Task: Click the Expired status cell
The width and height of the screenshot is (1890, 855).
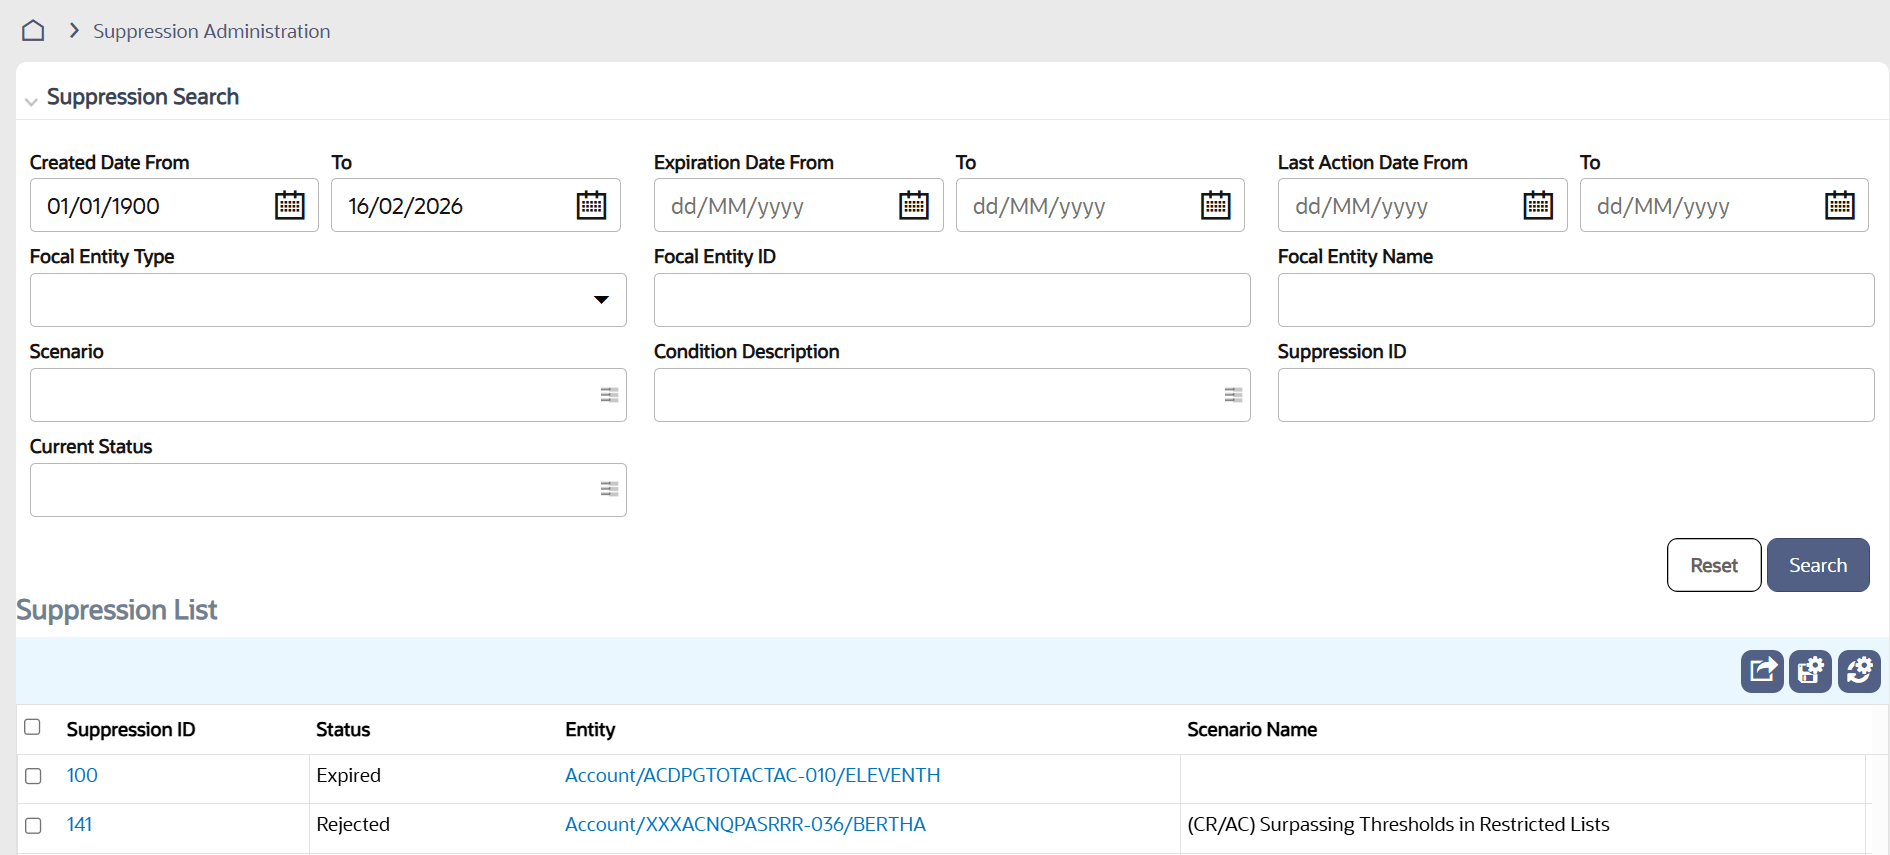Action: tap(348, 775)
